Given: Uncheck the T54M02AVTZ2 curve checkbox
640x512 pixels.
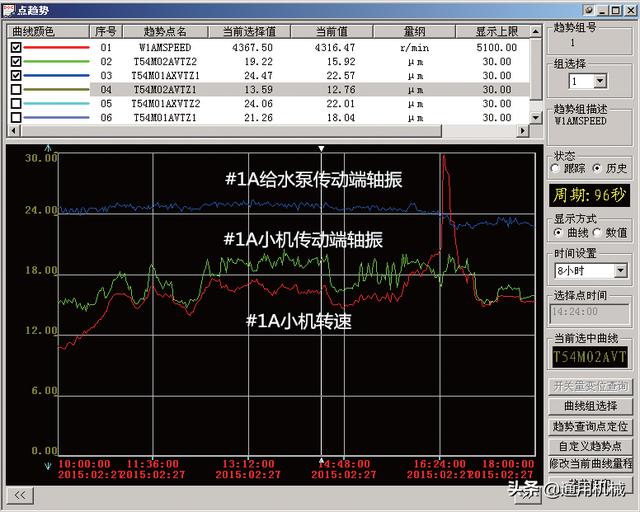Looking at the screenshot, I should (x=15, y=60).
